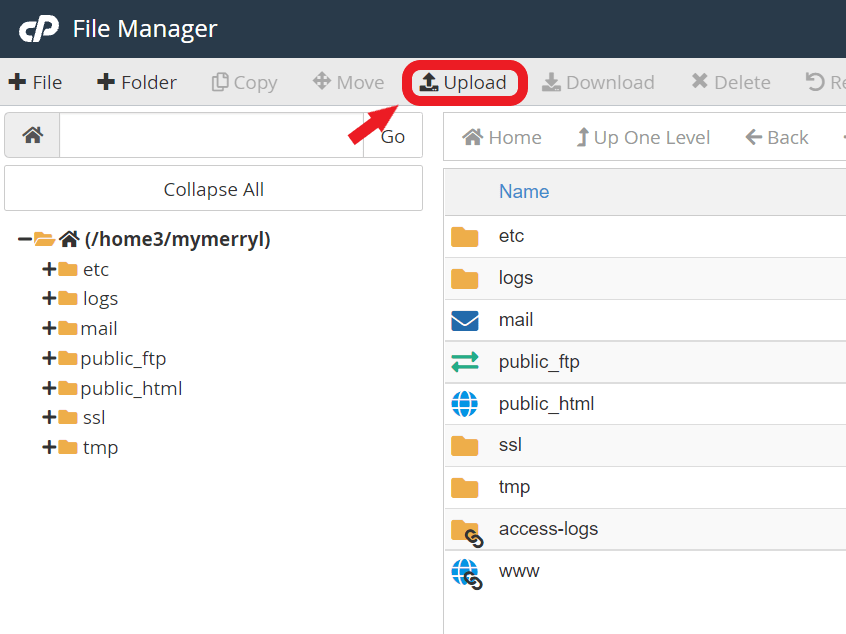The height and width of the screenshot is (634, 846).
Task: Sort files by the Name column header
Action: (x=524, y=192)
